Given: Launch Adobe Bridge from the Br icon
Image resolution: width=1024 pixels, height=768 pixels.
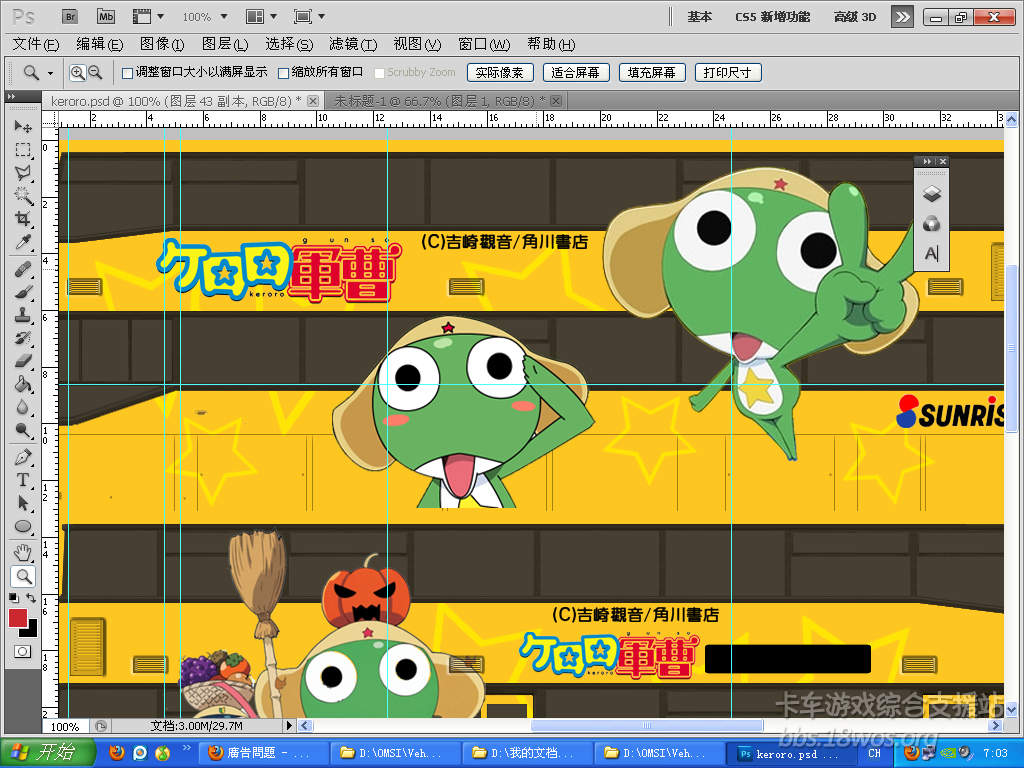Looking at the screenshot, I should pos(71,16).
